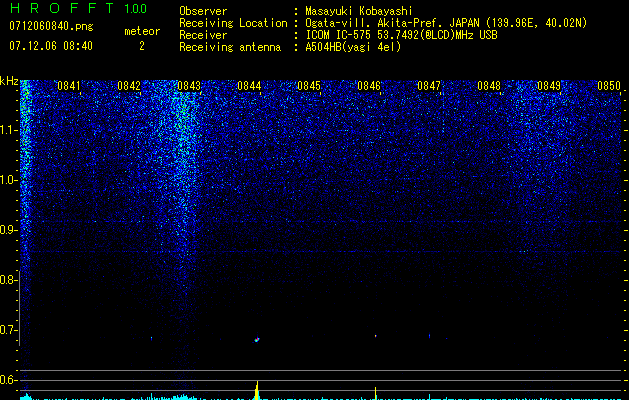
Task: Click the Receiving Location label
Action: 233,23
